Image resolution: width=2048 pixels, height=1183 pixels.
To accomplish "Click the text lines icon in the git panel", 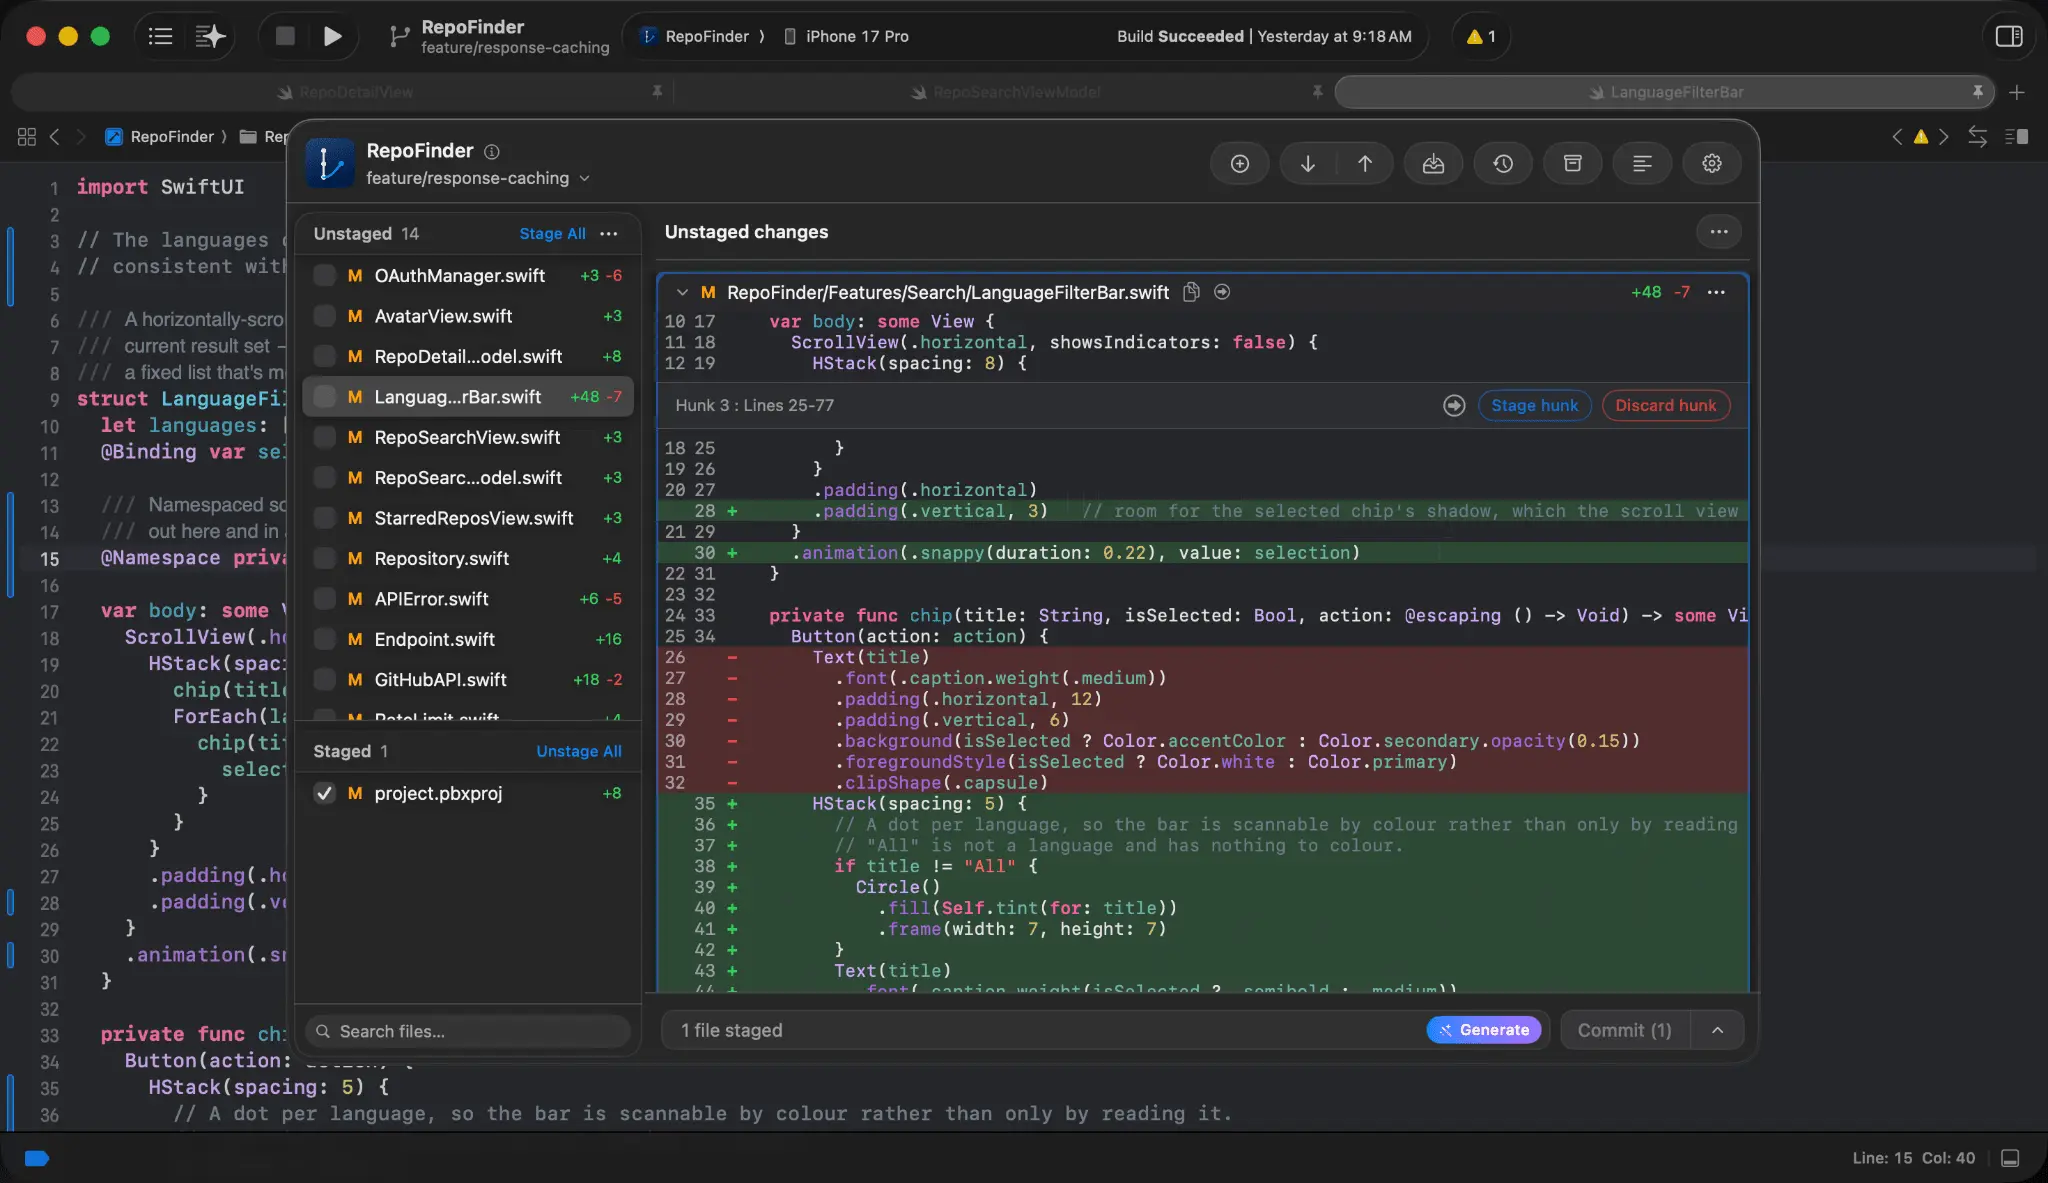I will [1642, 164].
